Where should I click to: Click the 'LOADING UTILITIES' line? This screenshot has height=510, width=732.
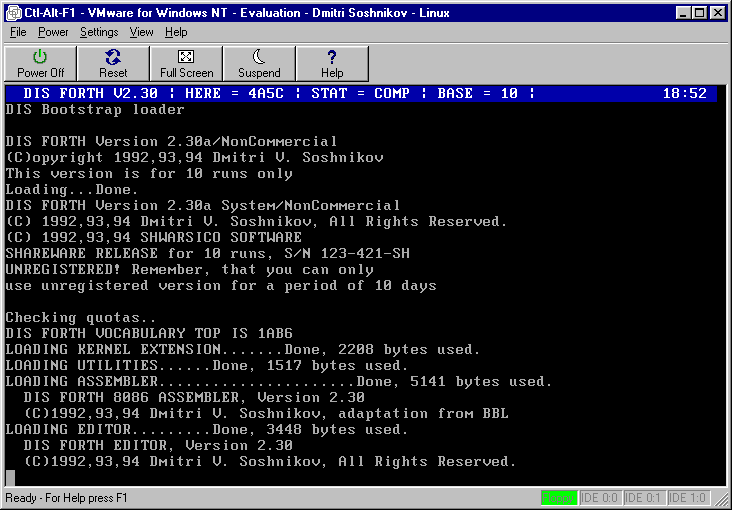click(207, 365)
